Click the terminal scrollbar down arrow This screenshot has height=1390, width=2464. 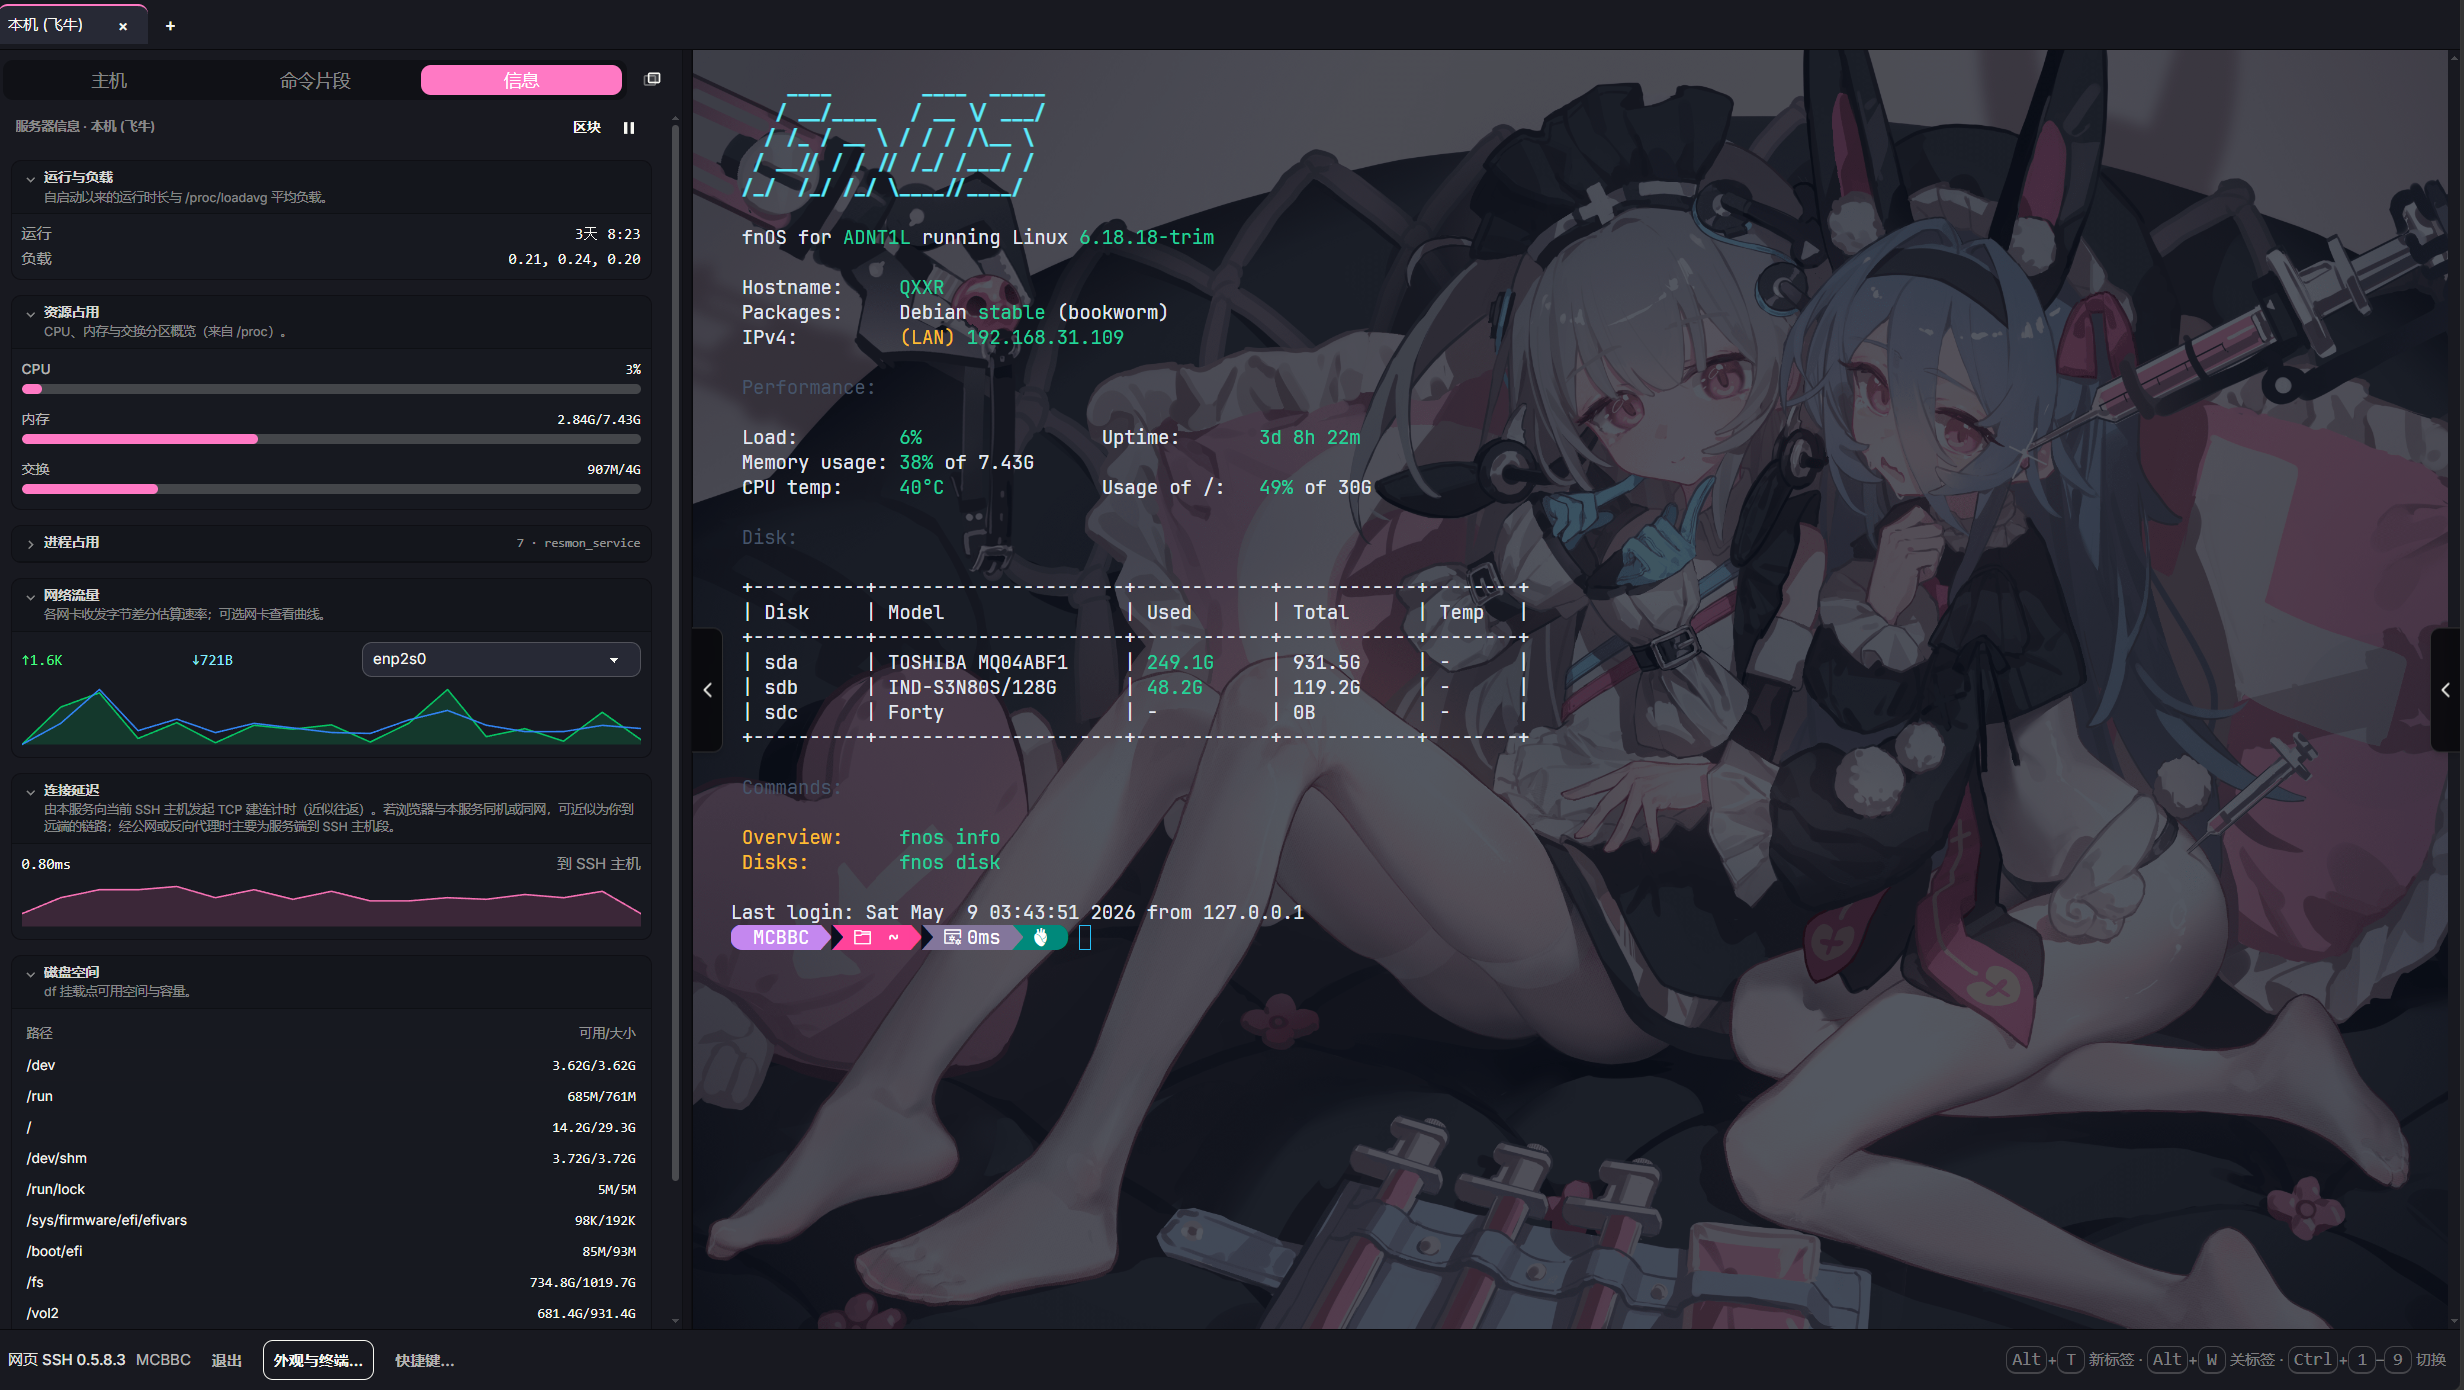pyautogui.click(x=2454, y=1321)
